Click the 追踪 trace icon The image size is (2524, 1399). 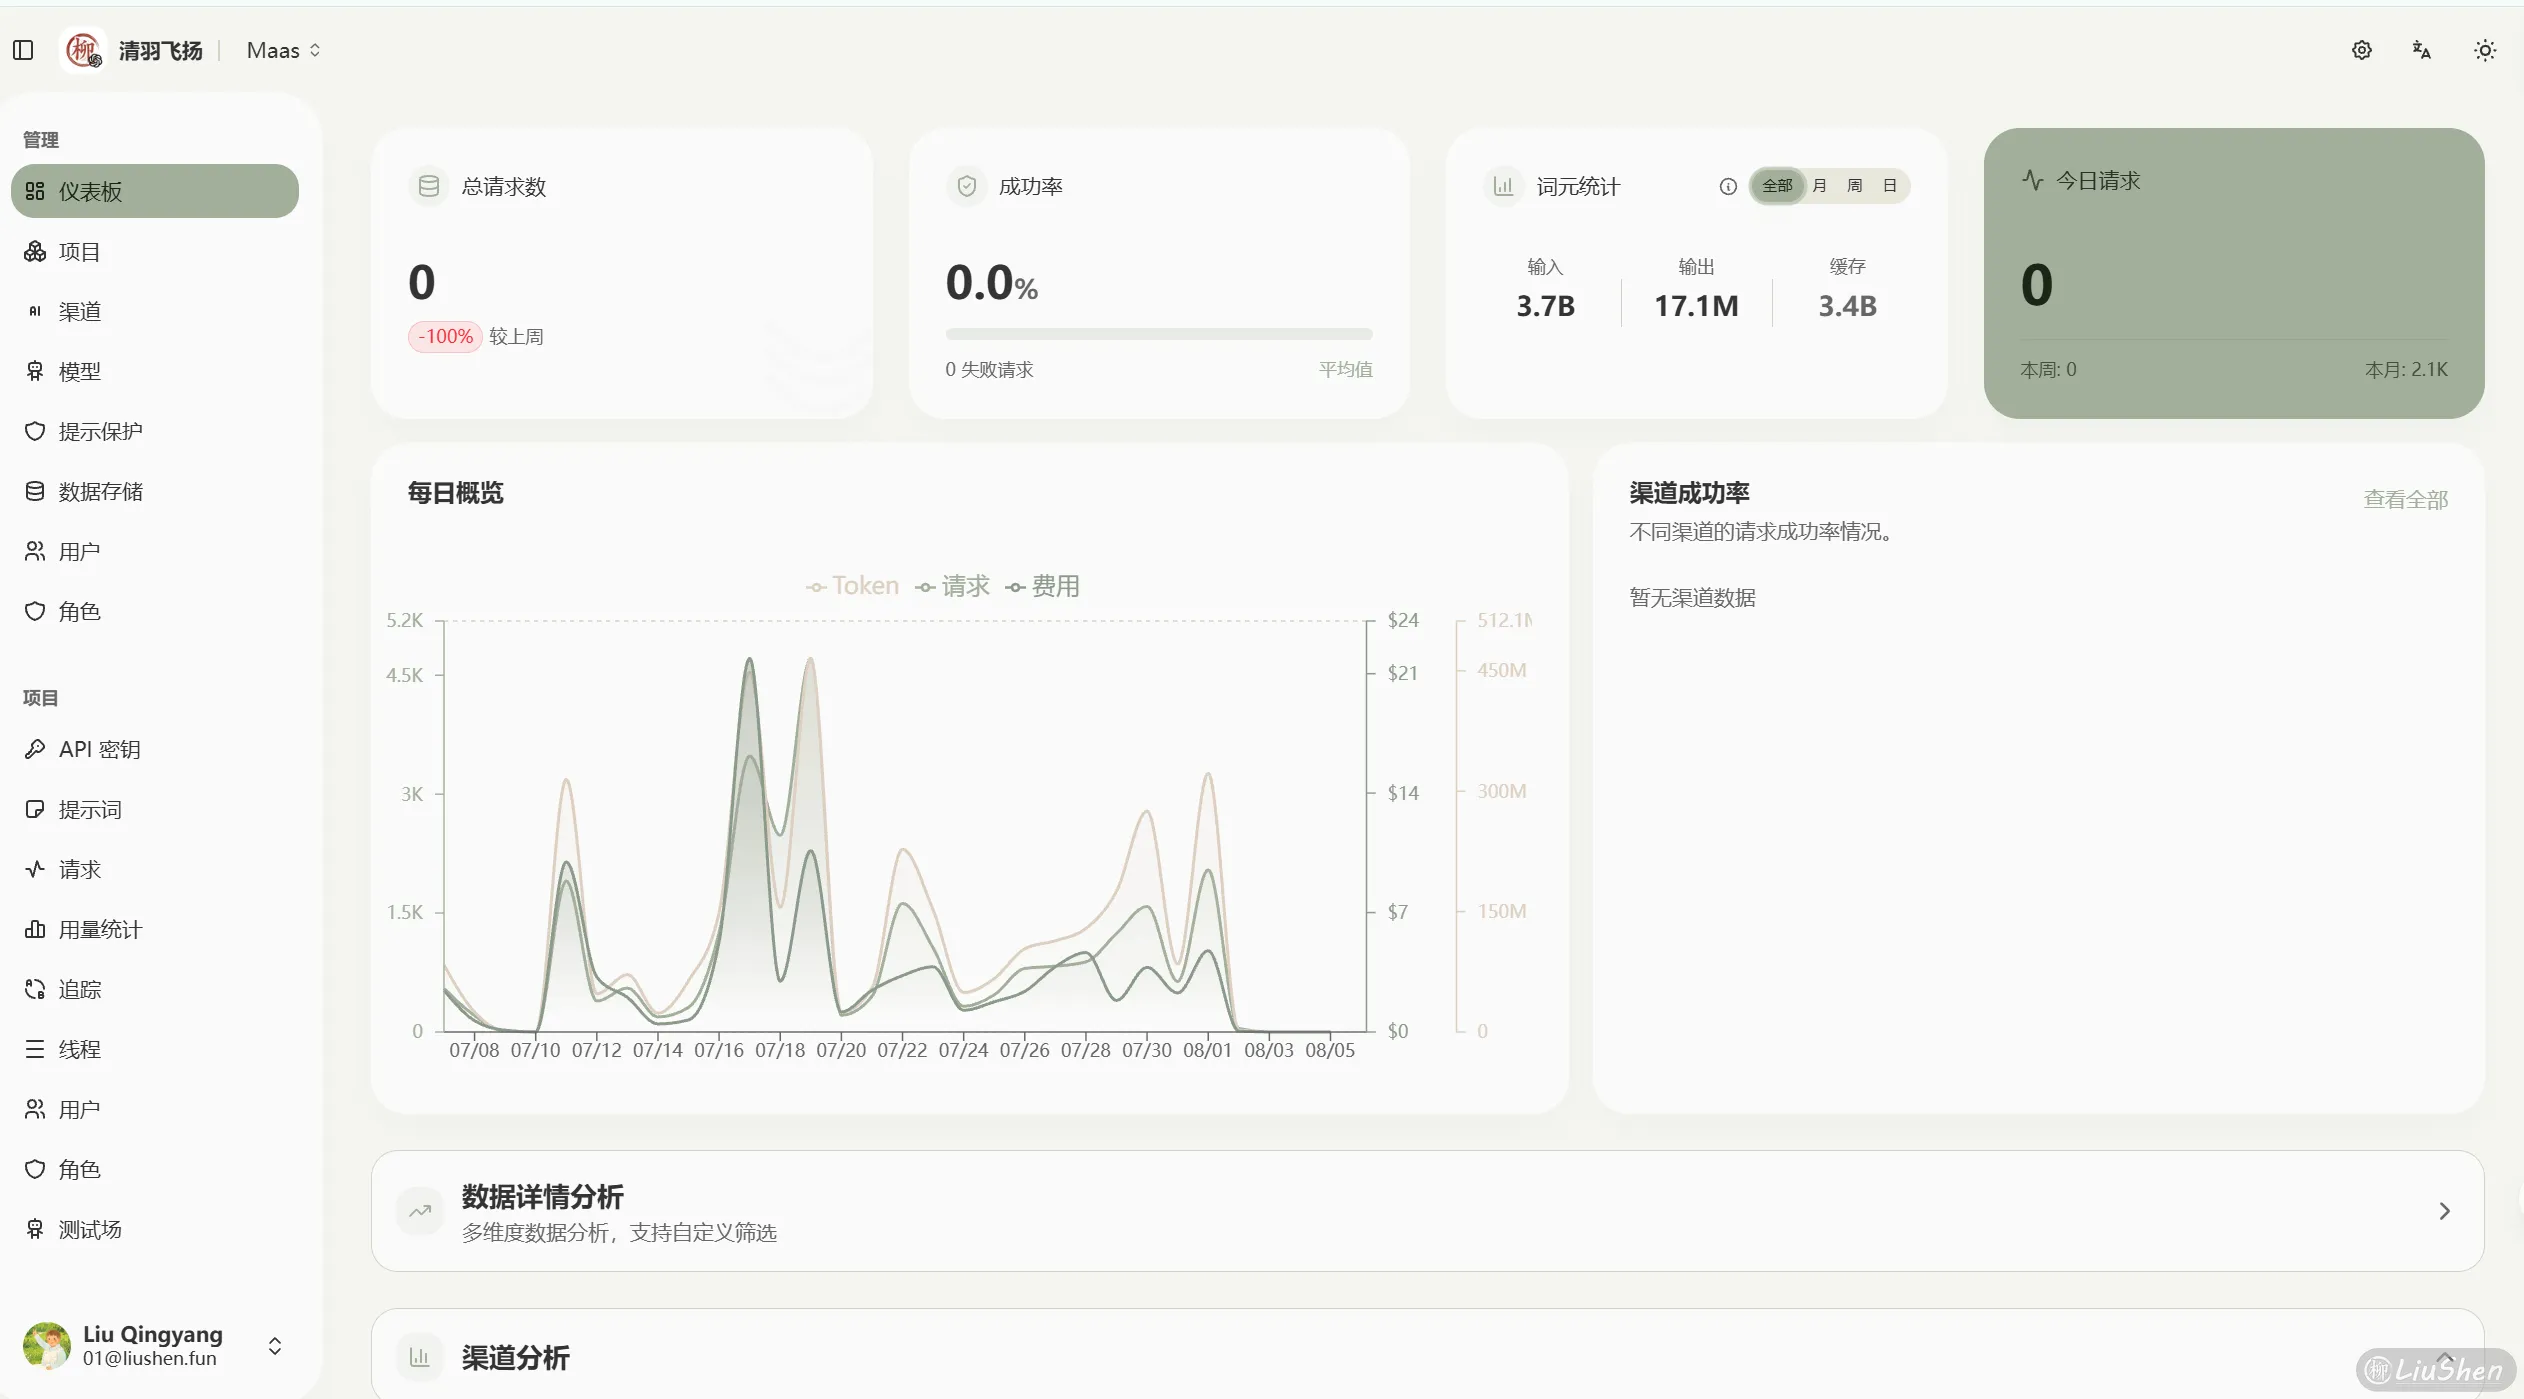pyautogui.click(x=35, y=989)
